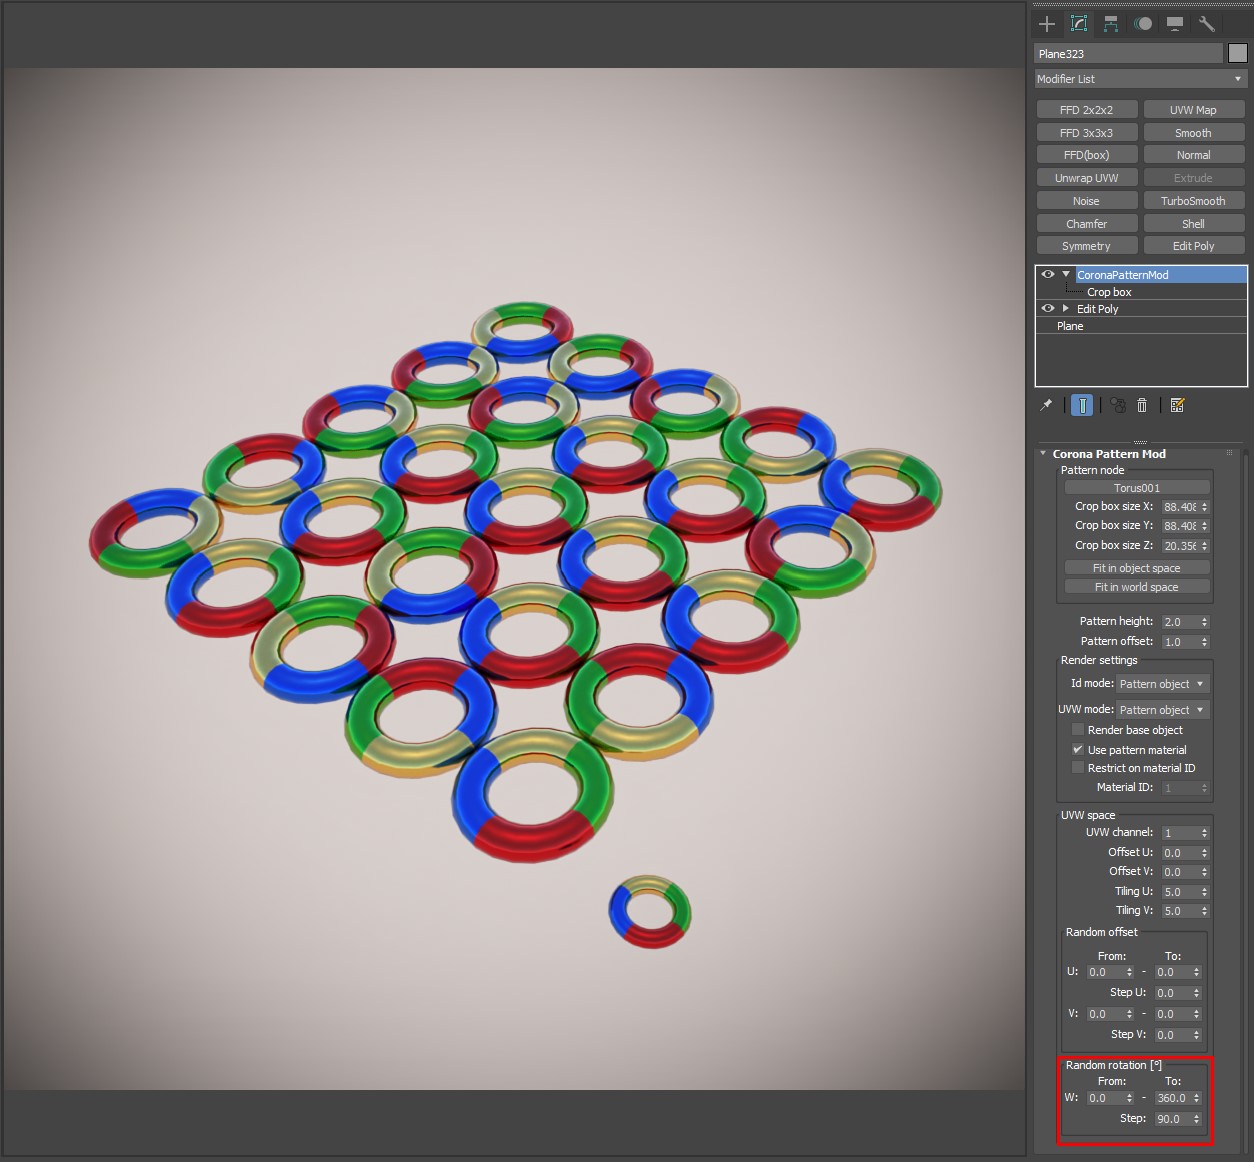Viewport: 1254px width, 1162px height.
Task: Click the Pin Stack pushpin icon
Action: [x=1046, y=405]
